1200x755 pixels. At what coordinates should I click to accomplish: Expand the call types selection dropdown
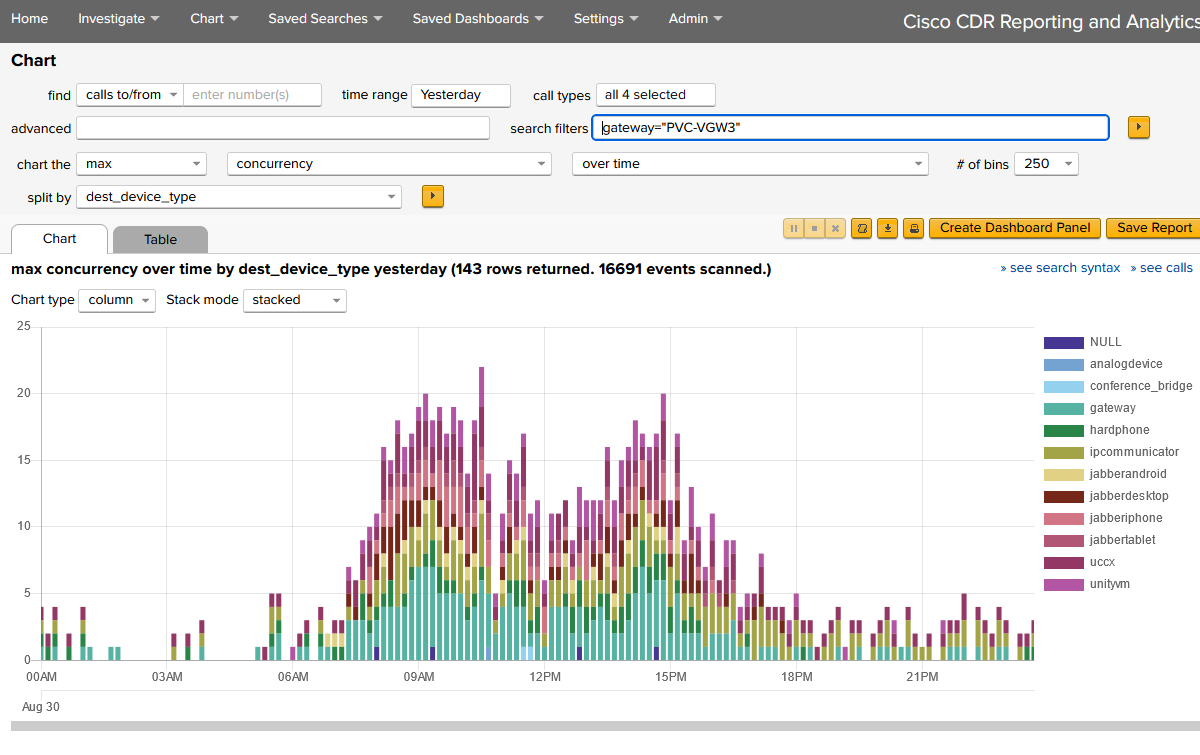655,94
